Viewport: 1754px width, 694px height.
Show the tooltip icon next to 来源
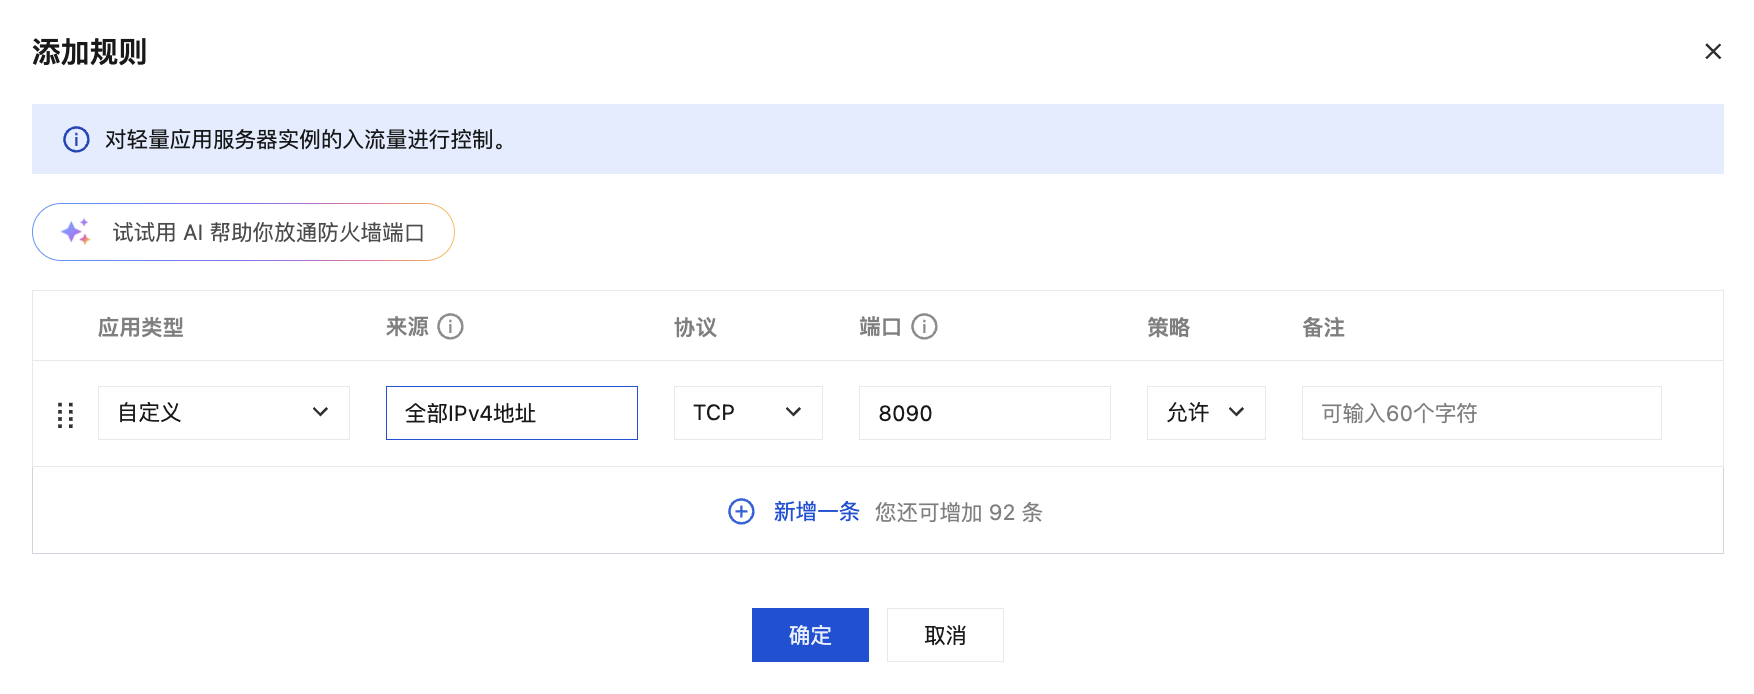pyautogui.click(x=450, y=326)
